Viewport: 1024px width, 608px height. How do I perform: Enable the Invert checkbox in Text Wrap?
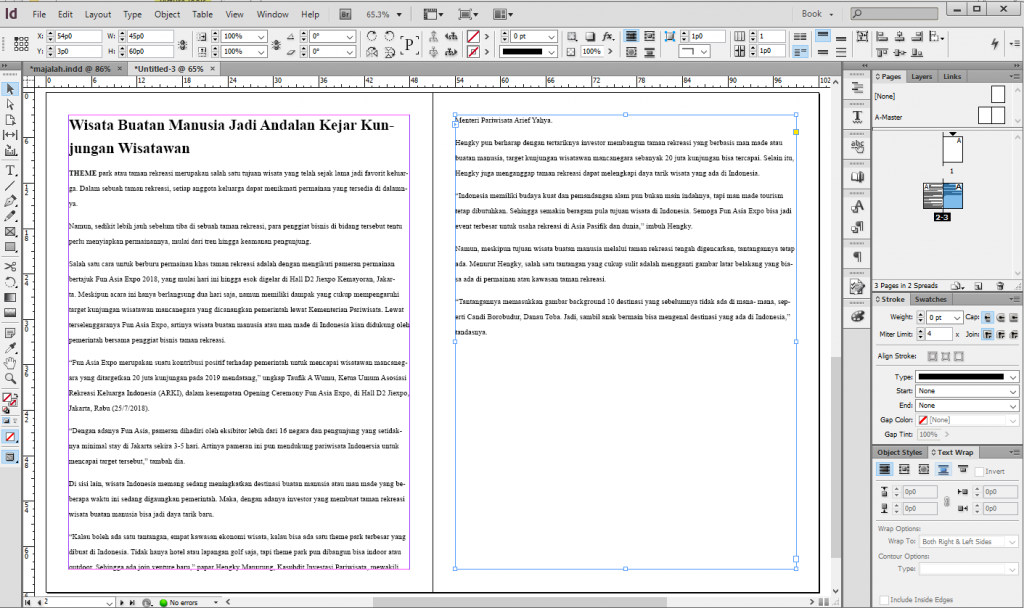pyautogui.click(x=979, y=471)
